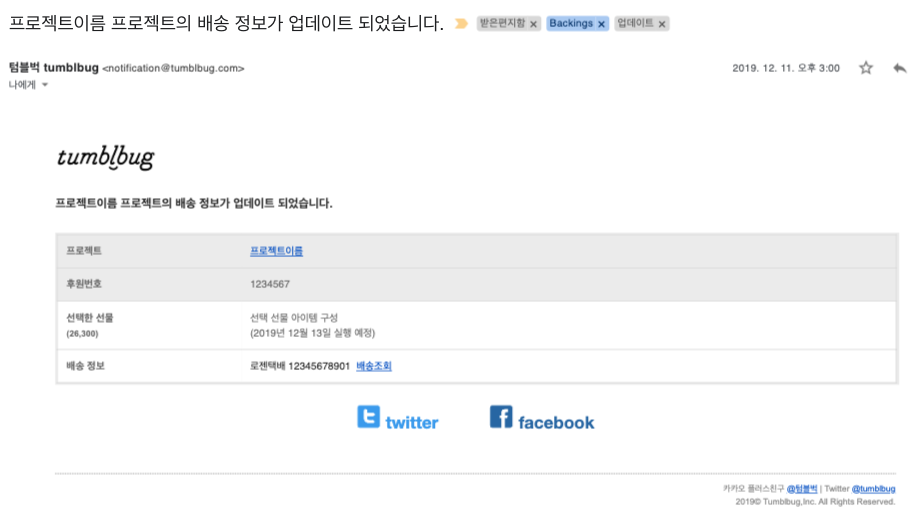This screenshot has width=917, height=527.
Task: Open the 받은편지함 label tag
Action: point(502,23)
